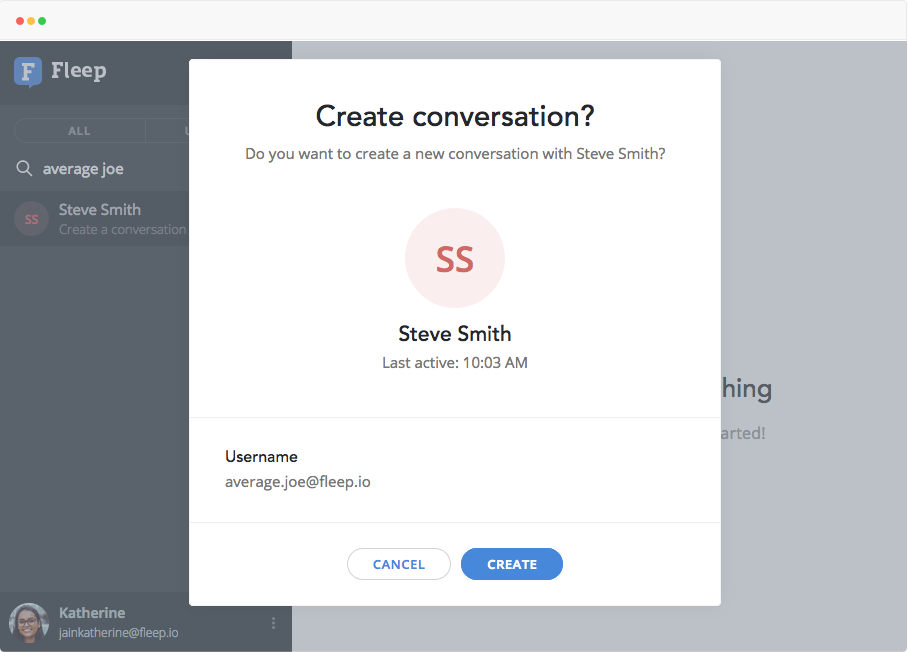The width and height of the screenshot is (908, 652).
Task: Click the red window close button
Action: click(20, 21)
